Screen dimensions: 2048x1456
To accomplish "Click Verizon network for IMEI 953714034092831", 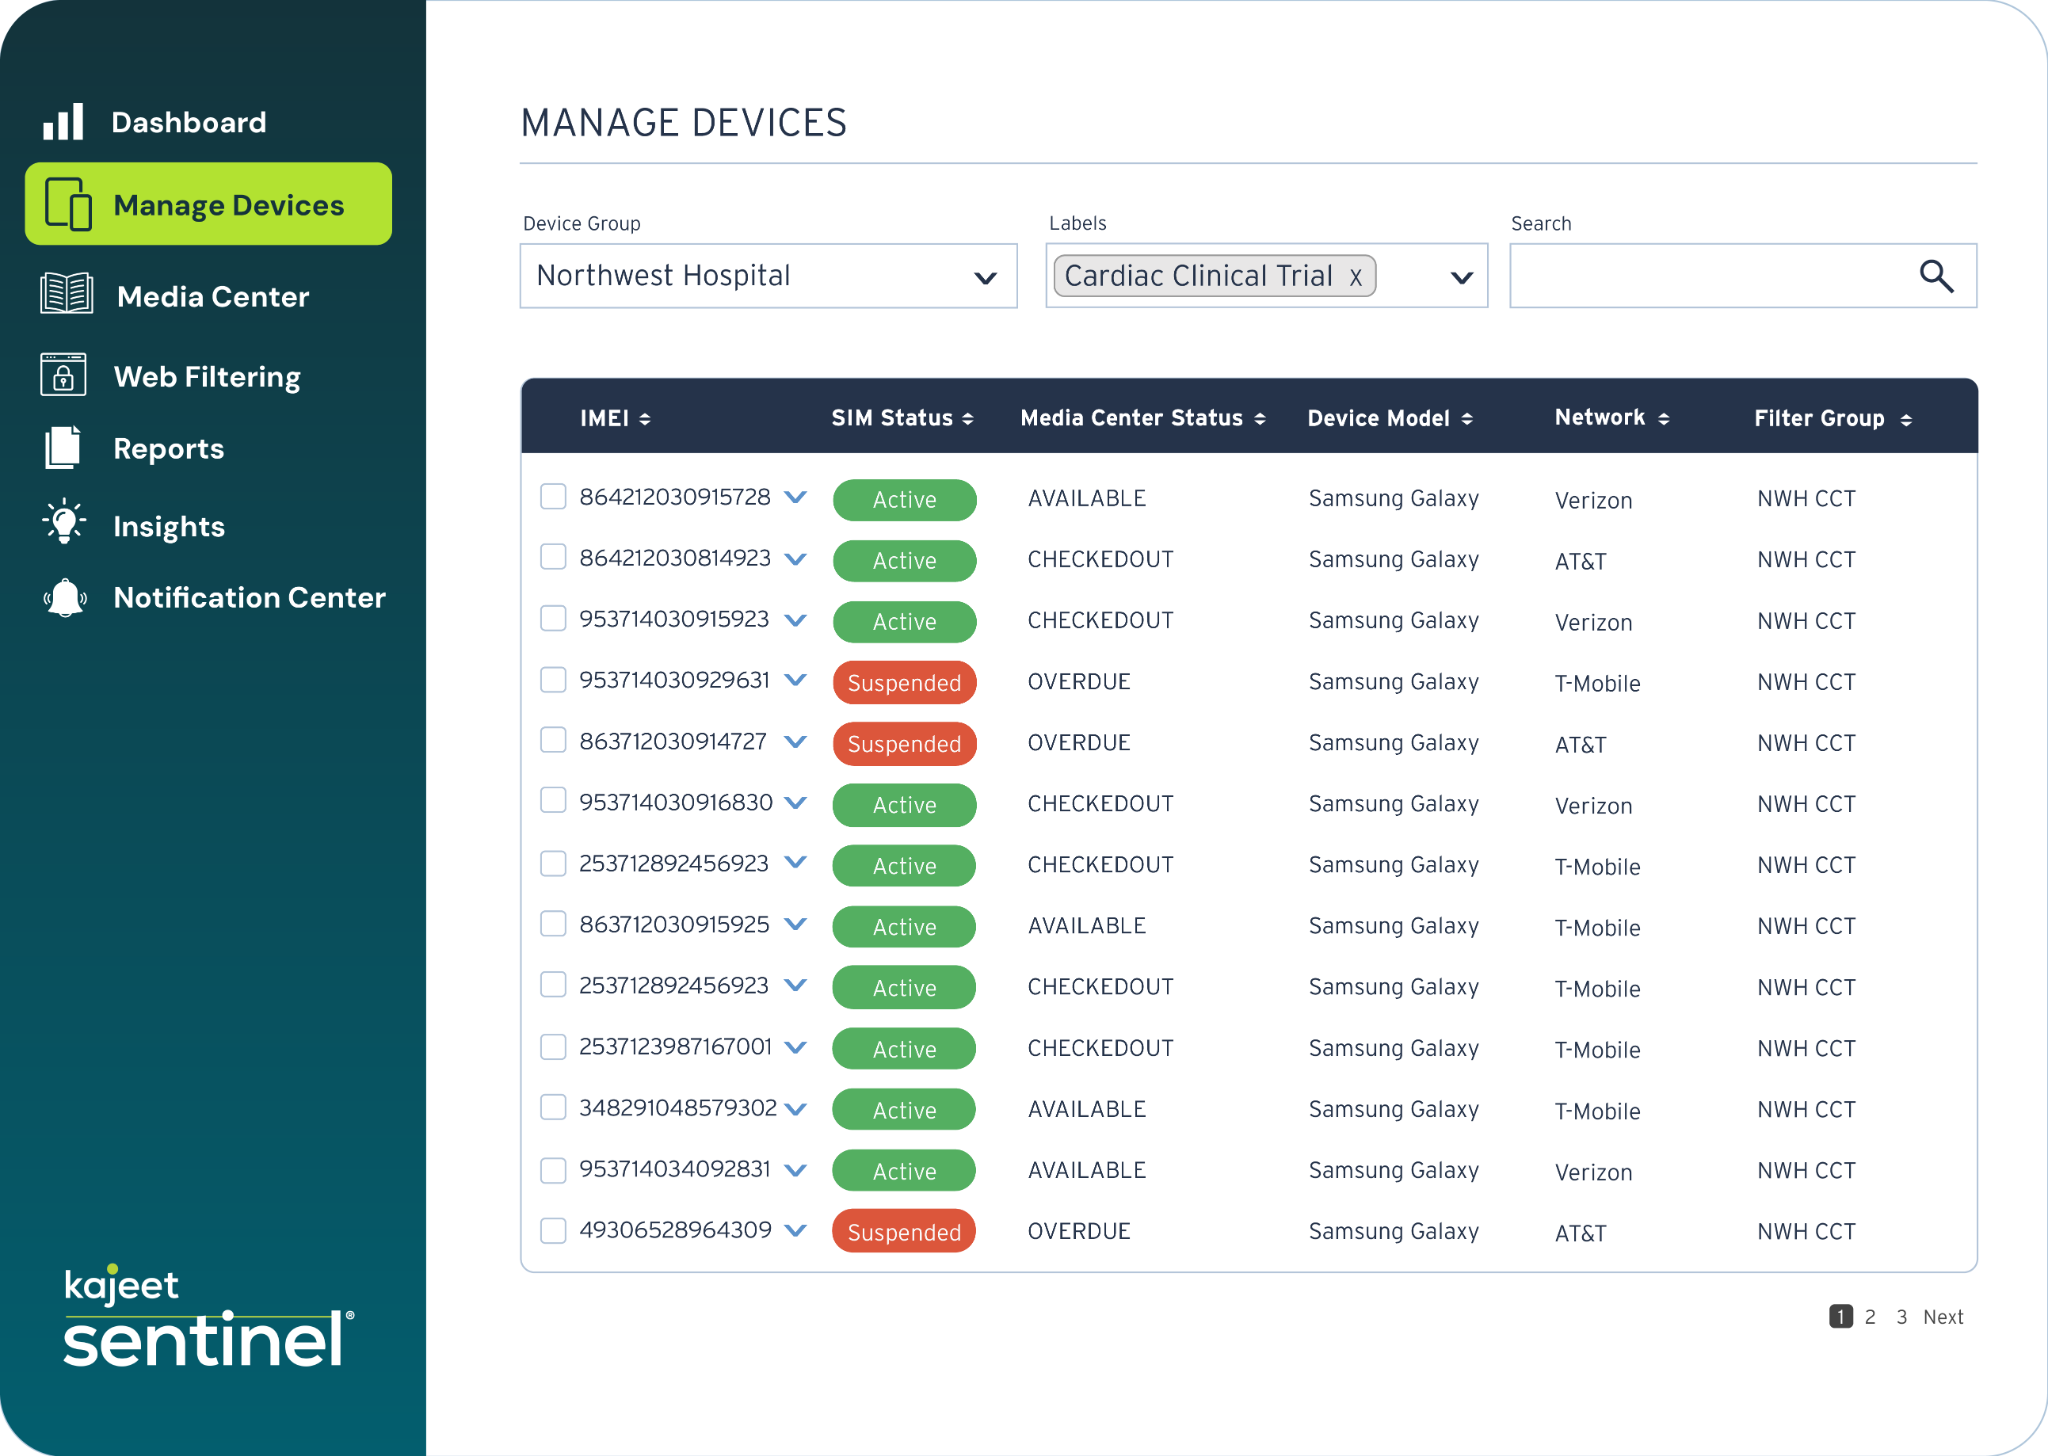I will click(x=1593, y=1172).
